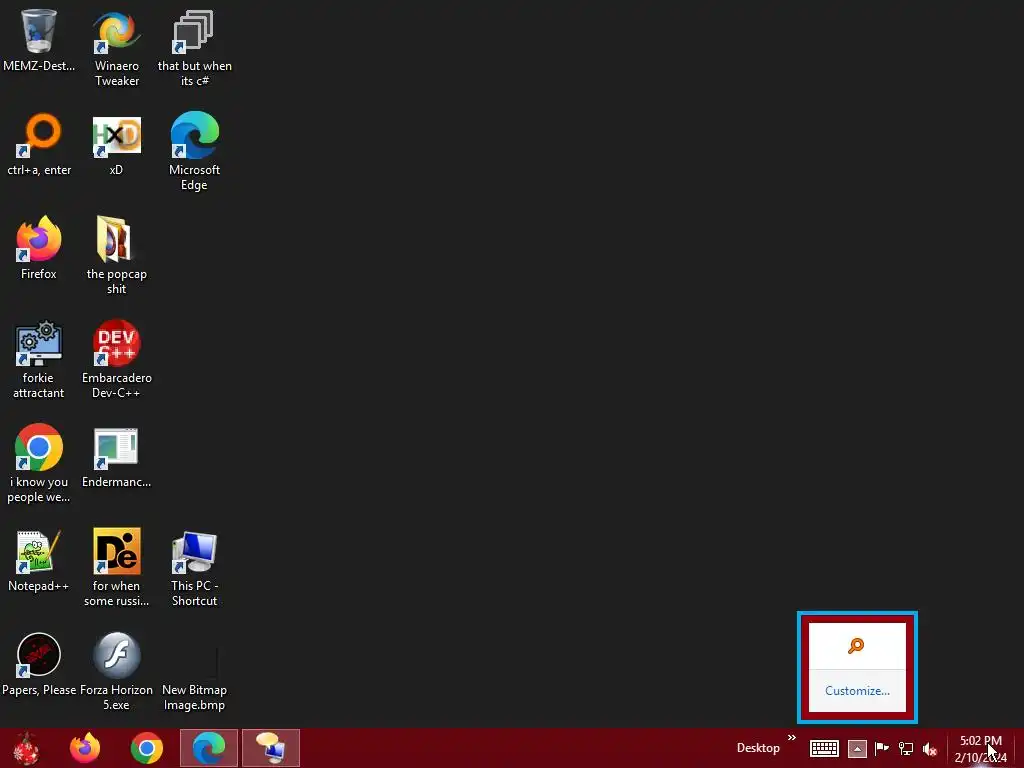This screenshot has height=768, width=1024.
Task: Open the Customize... link in tray popup
Action: [857, 690]
